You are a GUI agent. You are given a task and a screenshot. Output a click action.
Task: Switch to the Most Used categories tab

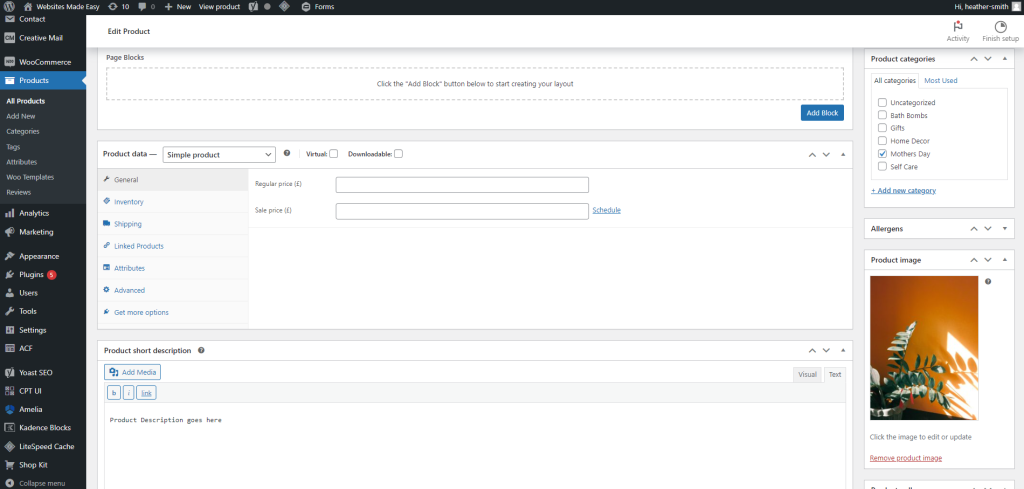pyautogui.click(x=940, y=80)
